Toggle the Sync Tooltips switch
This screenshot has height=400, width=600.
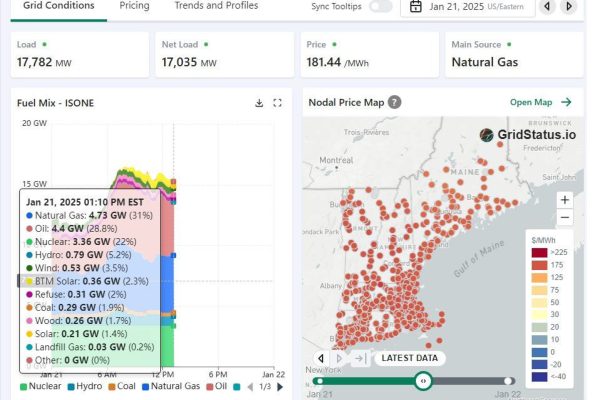(x=380, y=7)
